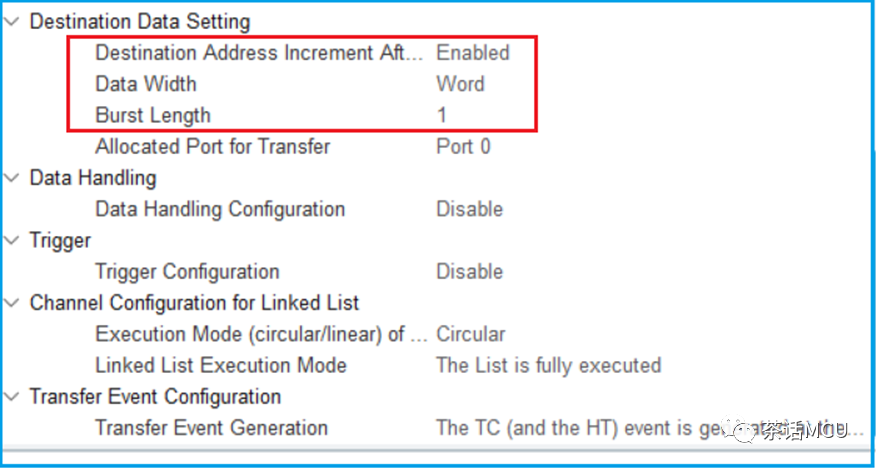
Task: Open Allocated Port for Transfer Port 0
Action: (463, 147)
